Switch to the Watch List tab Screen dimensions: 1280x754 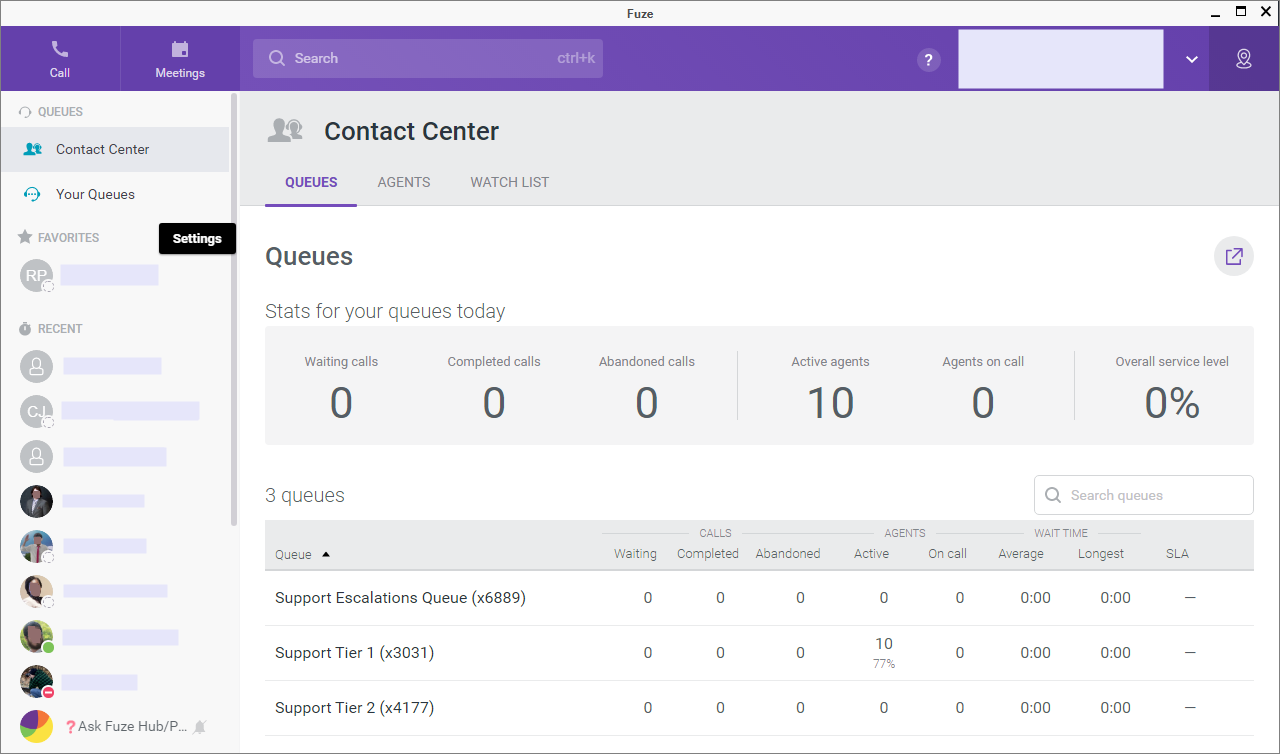click(509, 182)
